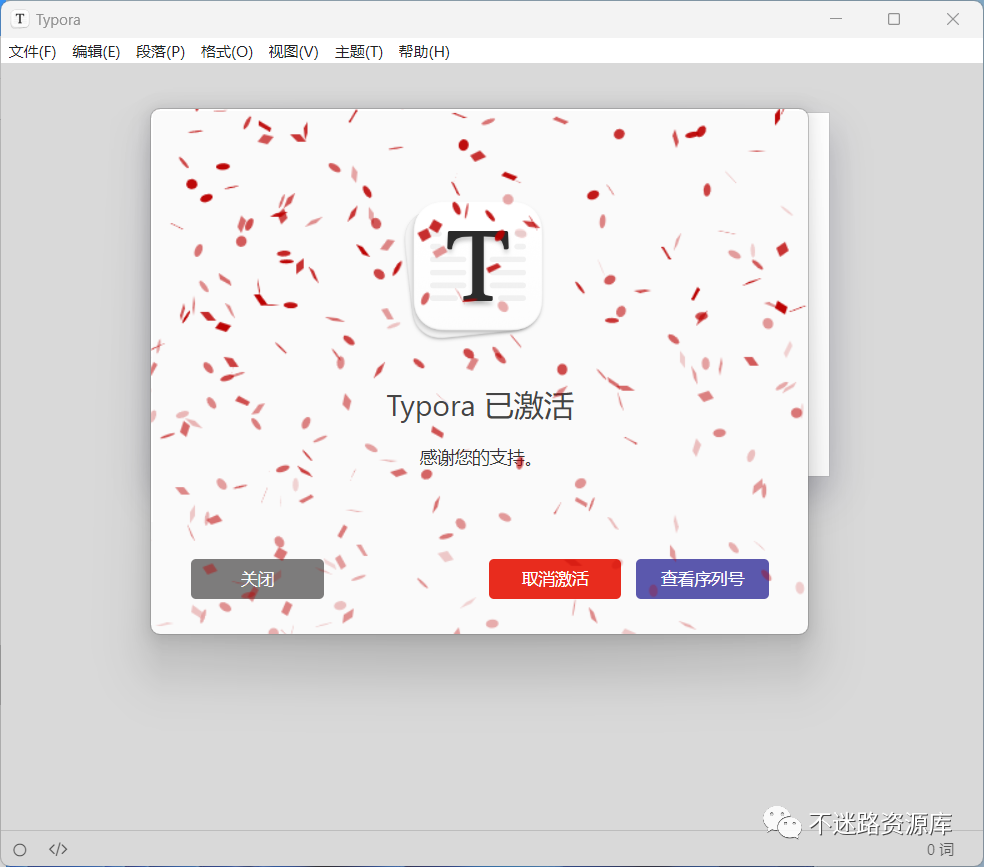The width and height of the screenshot is (984, 867).
Task: Open the 段落(P) menu
Action: 160,51
